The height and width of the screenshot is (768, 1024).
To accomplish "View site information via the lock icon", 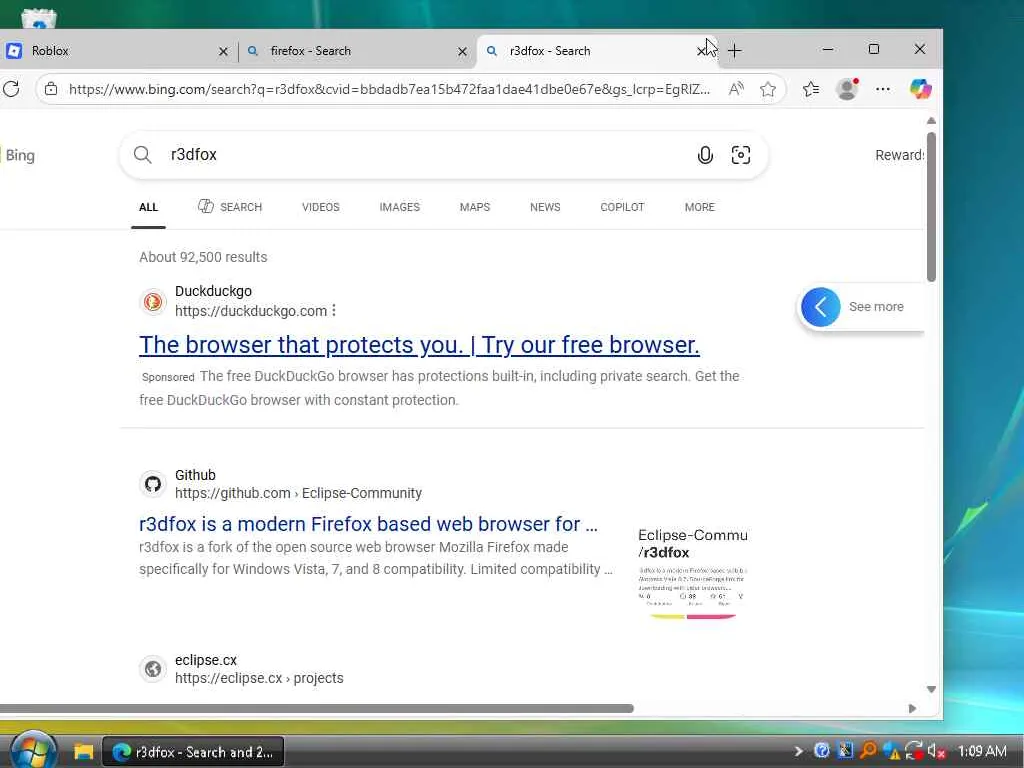I will [x=51, y=89].
